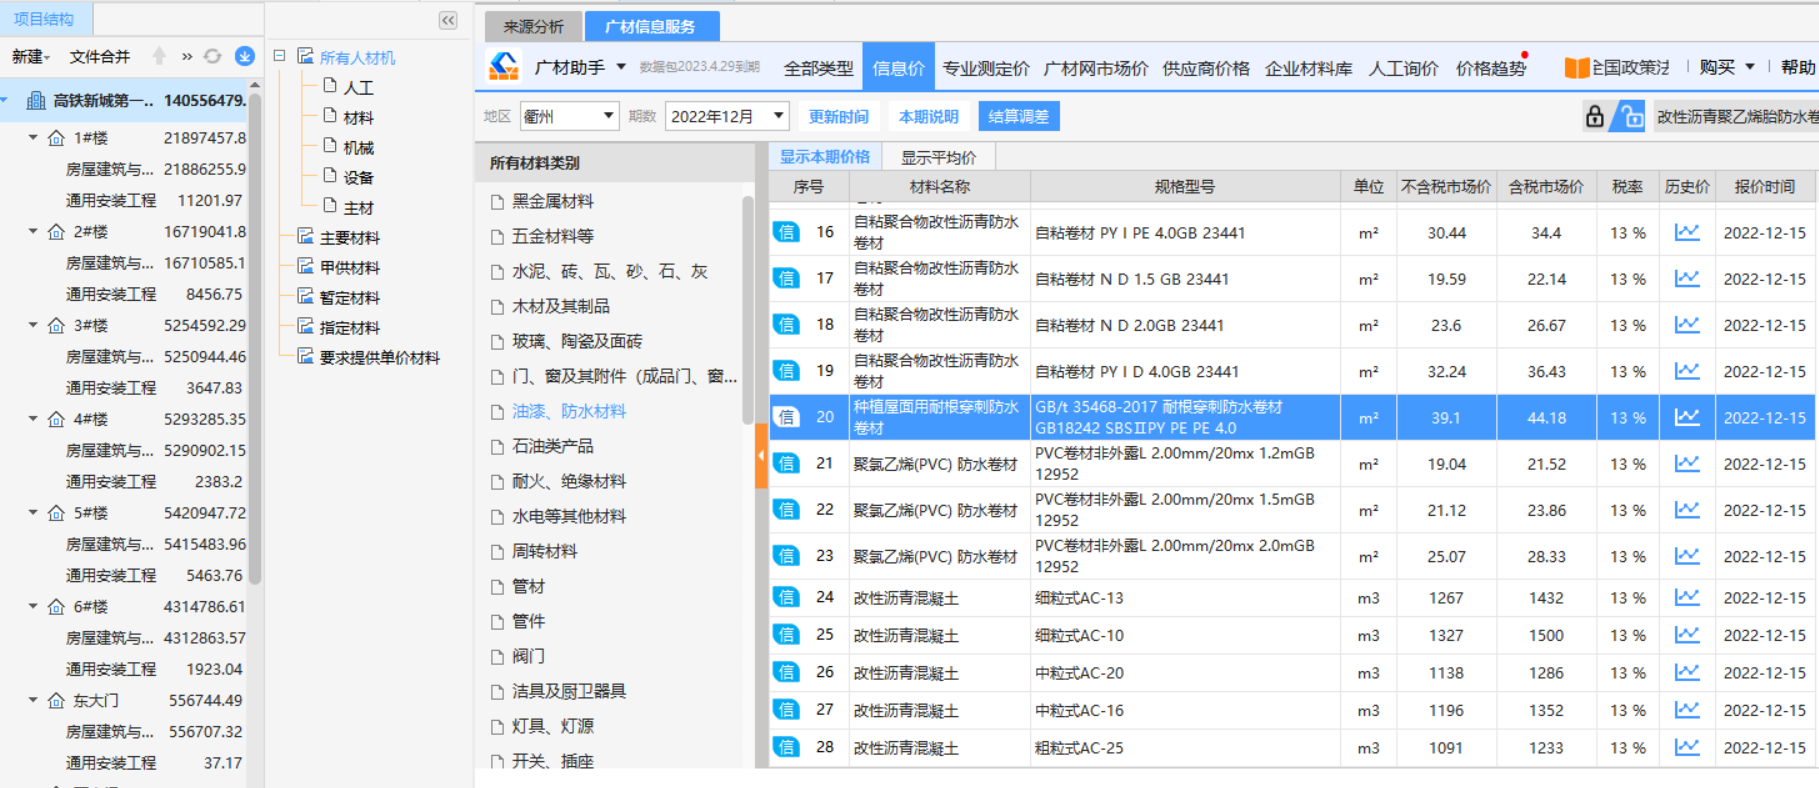The image size is (1819, 788).
Task: Select the 供应商价格 tab
Action: click(x=1206, y=68)
